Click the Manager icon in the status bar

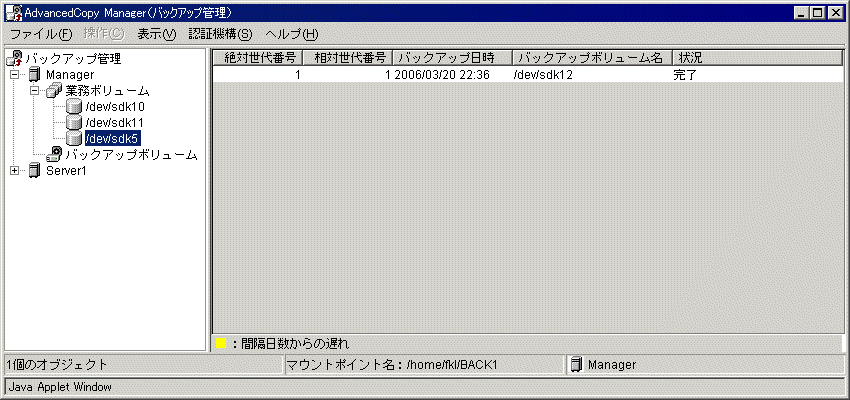(577, 365)
